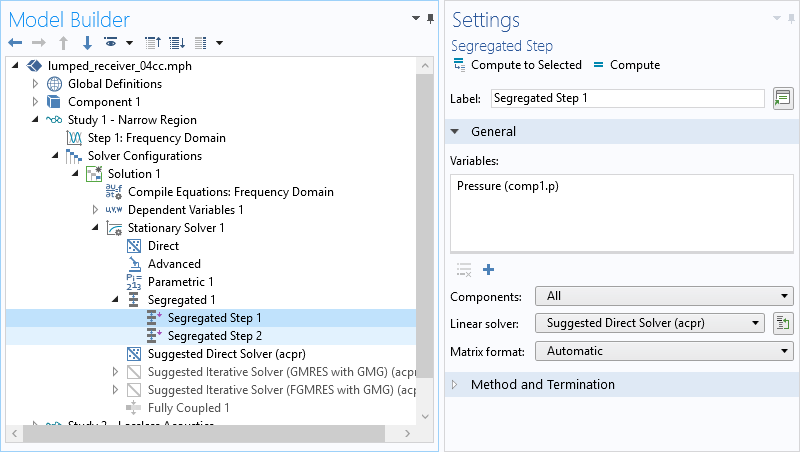This screenshot has height=452, width=800.
Task: Click the Compute button
Action: pos(626,65)
